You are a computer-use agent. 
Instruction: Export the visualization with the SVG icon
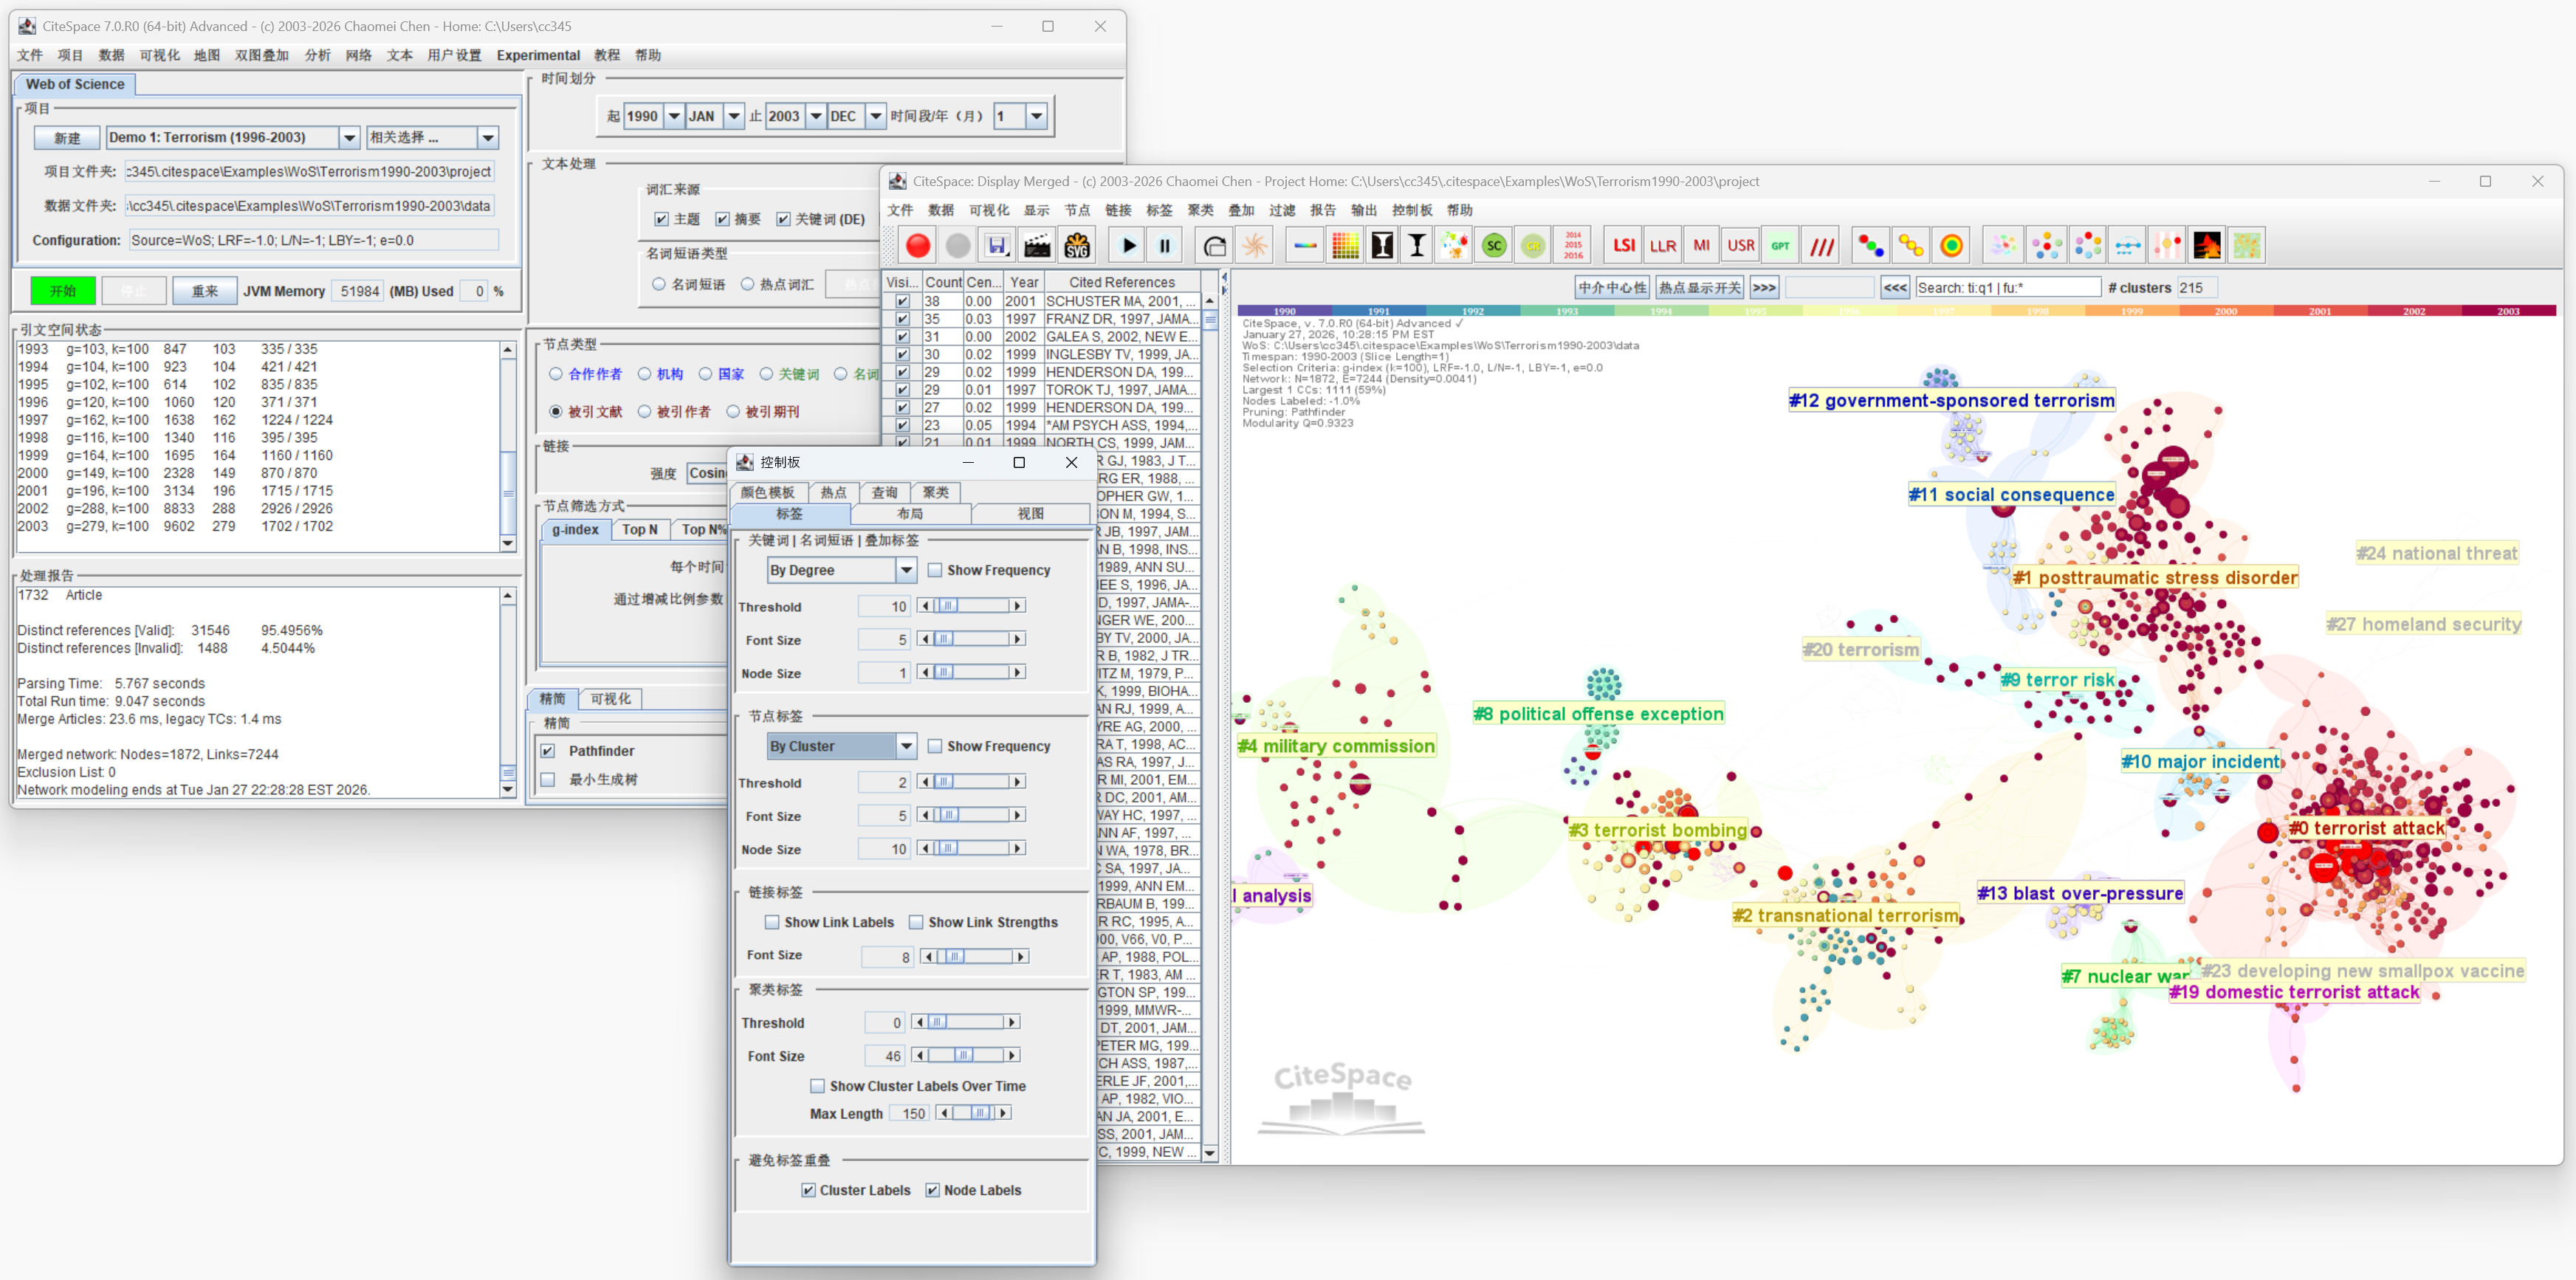pos(1076,245)
